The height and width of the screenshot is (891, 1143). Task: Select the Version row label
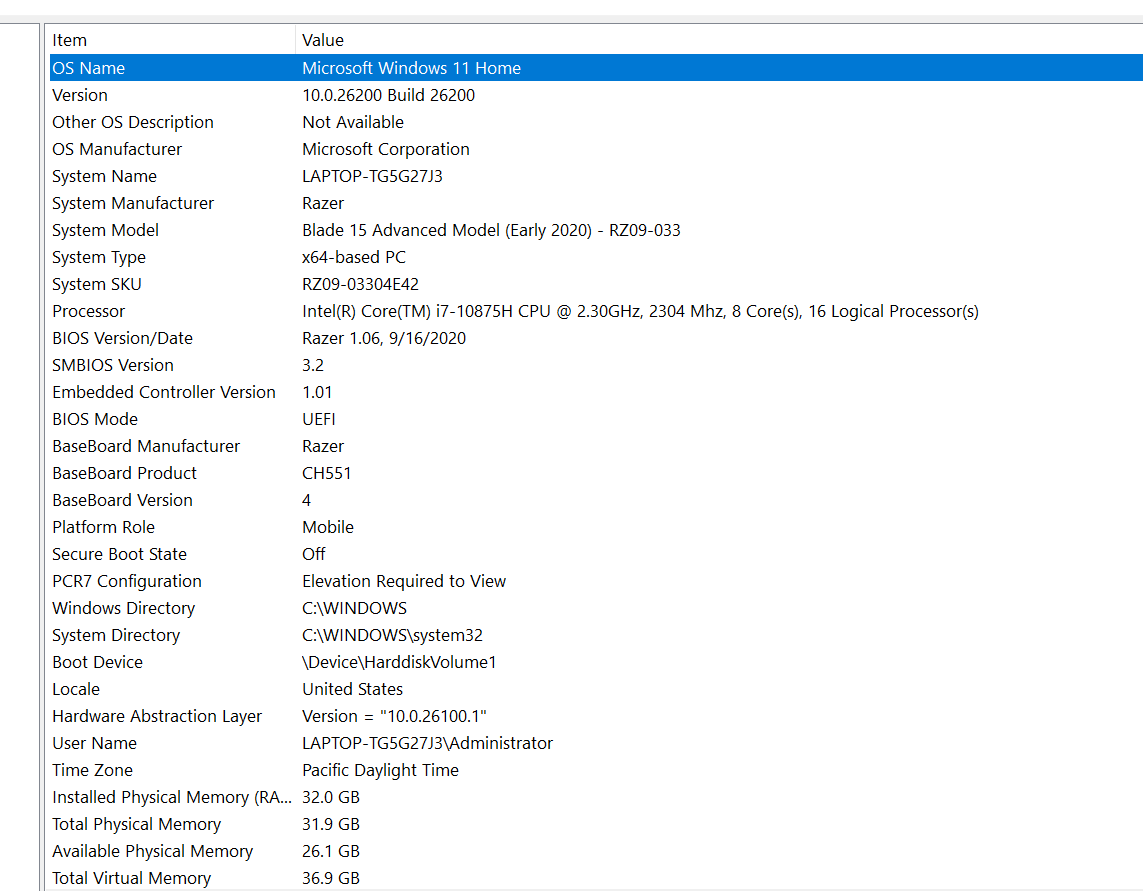click(79, 95)
